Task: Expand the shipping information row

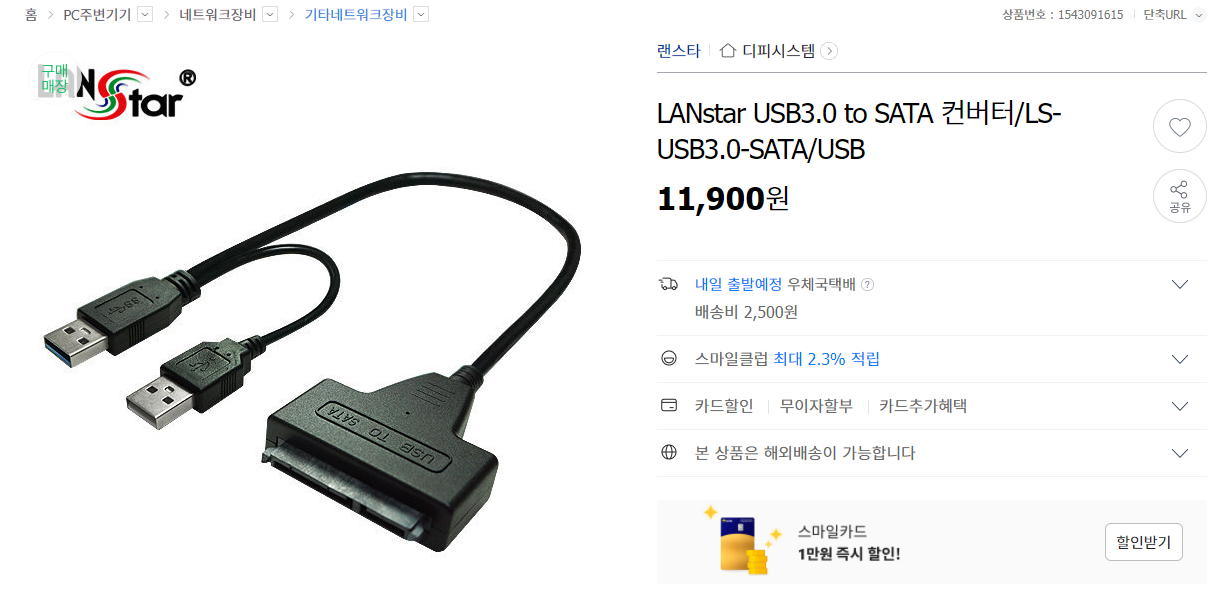Action: [x=1180, y=284]
